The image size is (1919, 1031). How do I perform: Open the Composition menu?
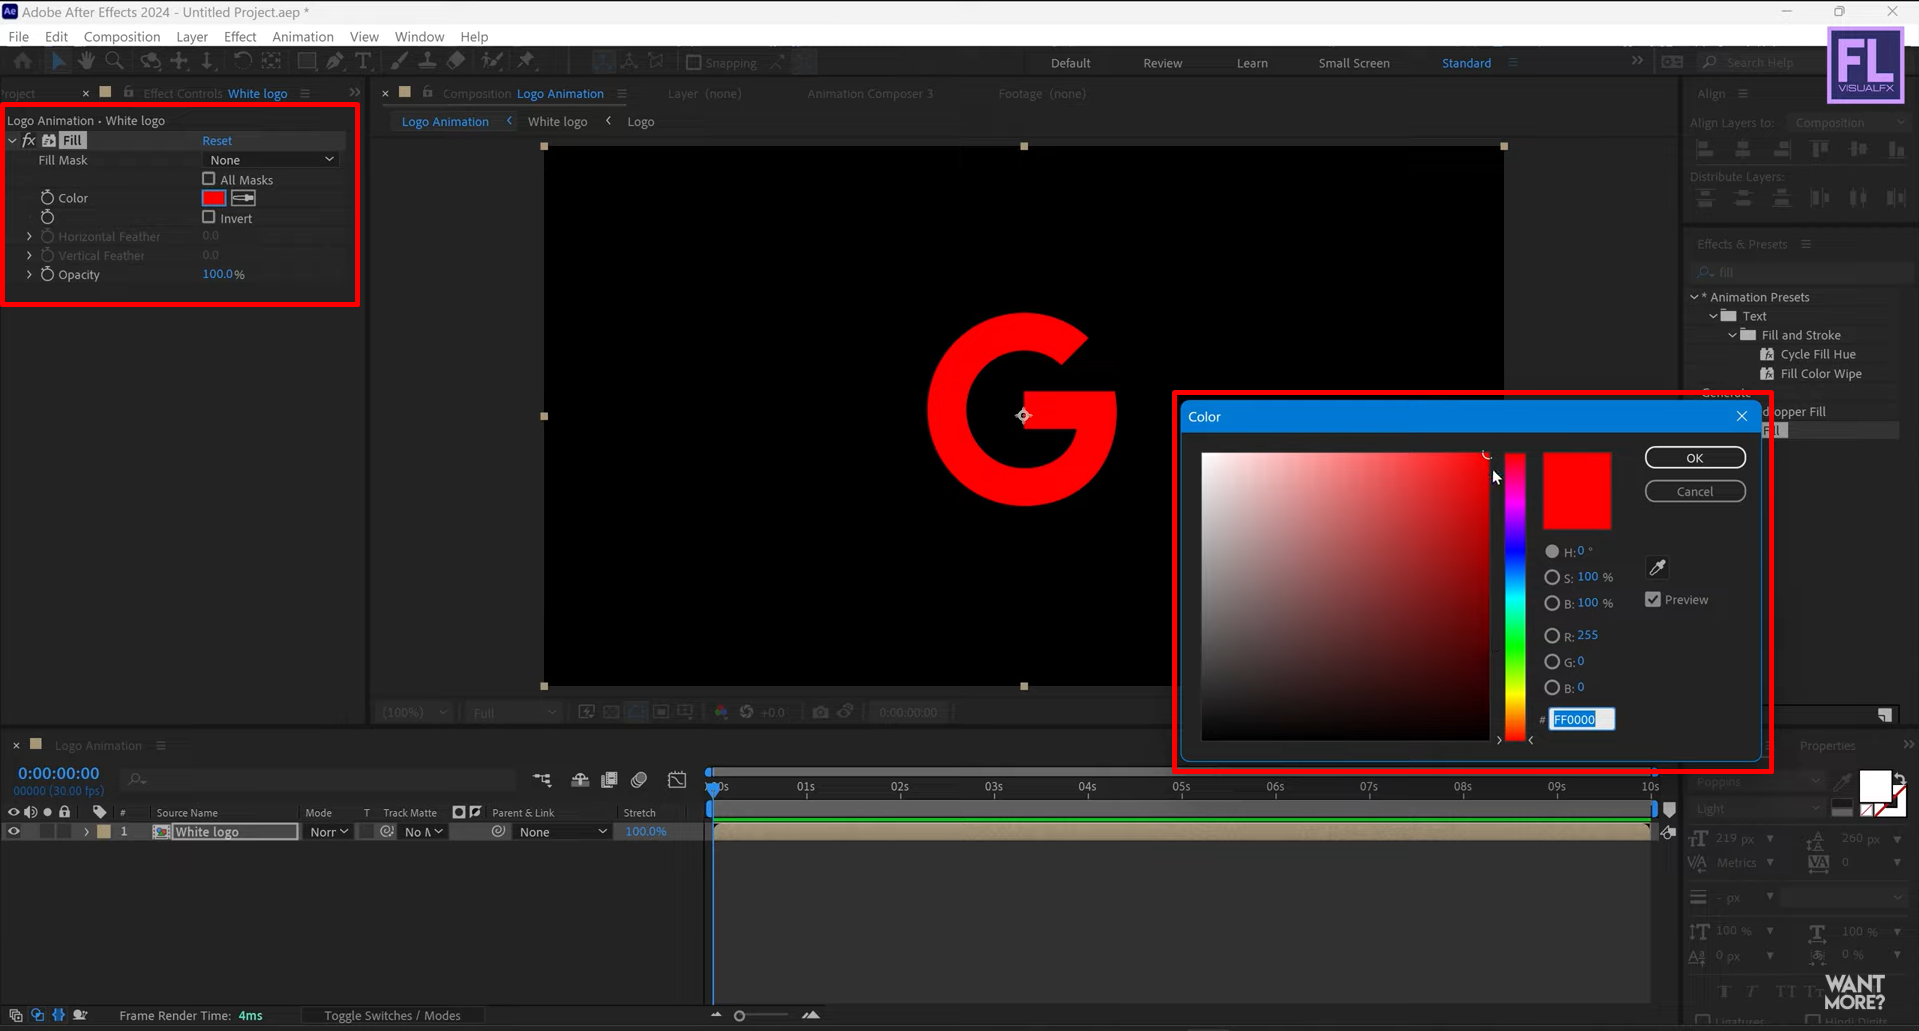tap(122, 36)
